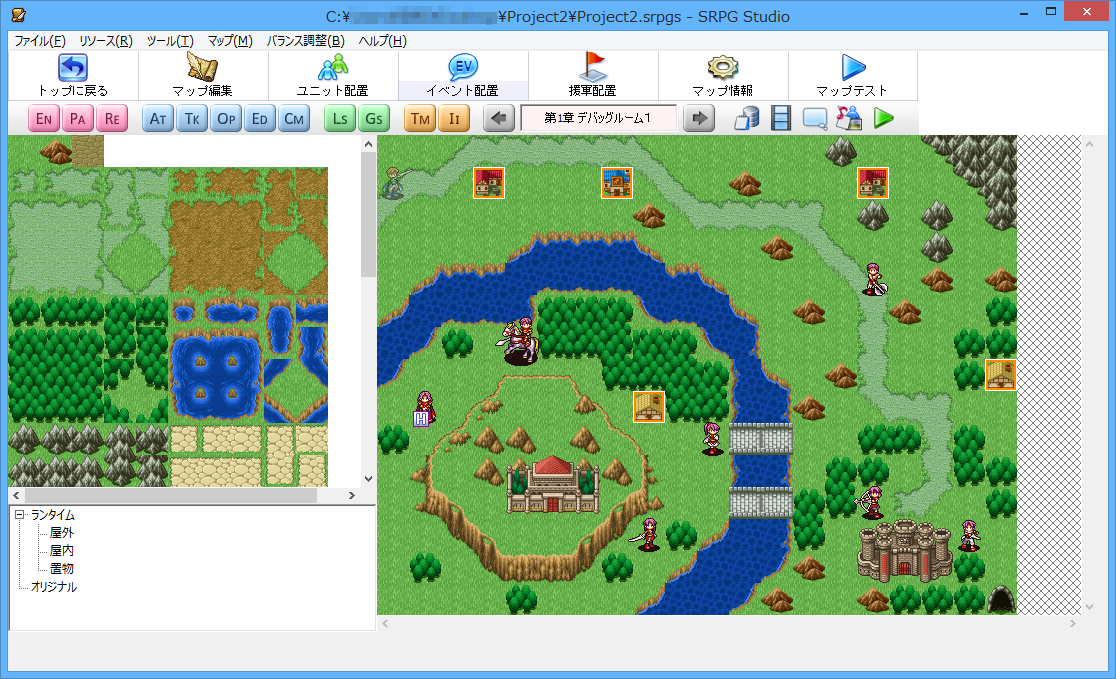Click the database cylinder icon
1116x679 pixels.
(747, 118)
